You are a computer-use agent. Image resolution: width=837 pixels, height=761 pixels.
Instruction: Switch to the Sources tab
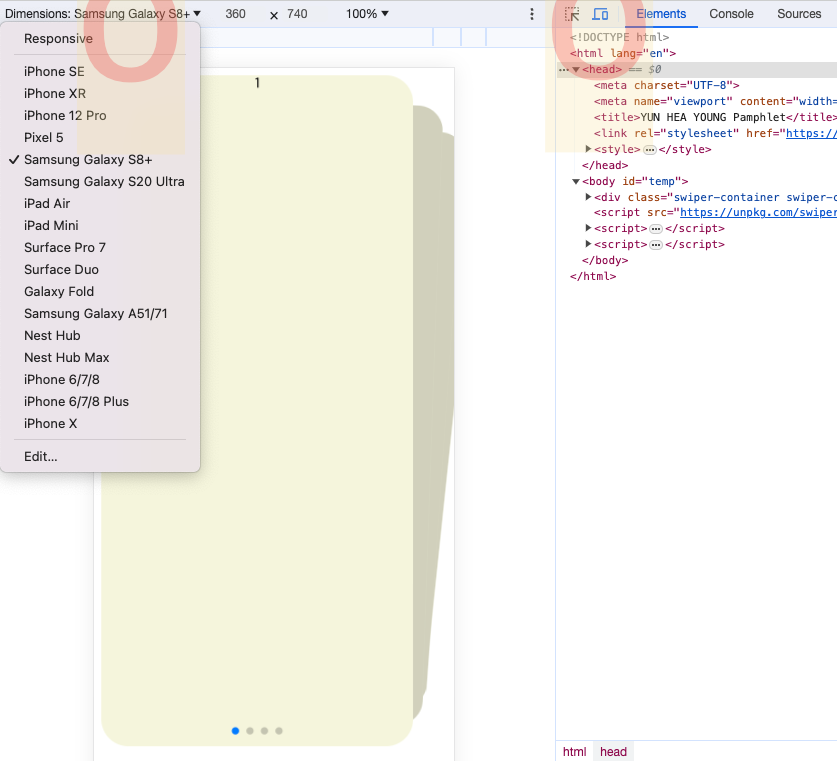pos(799,14)
